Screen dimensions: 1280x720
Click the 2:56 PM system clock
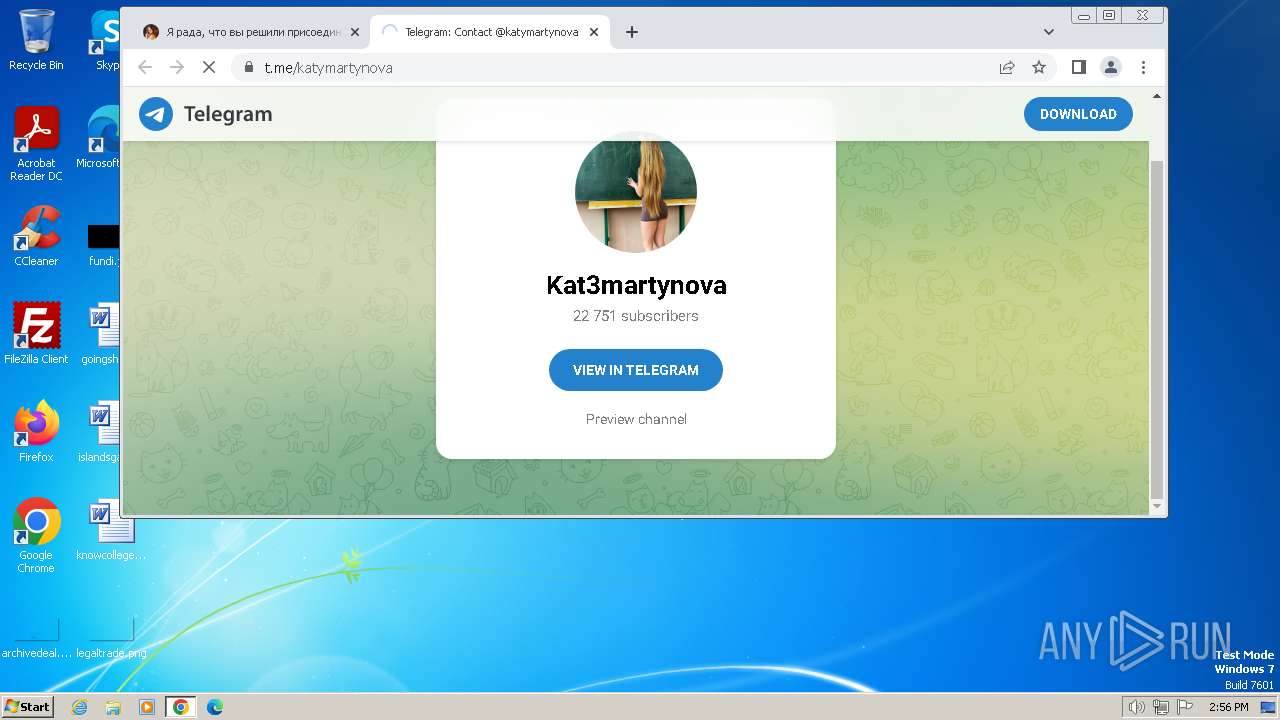tap(1228, 707)
